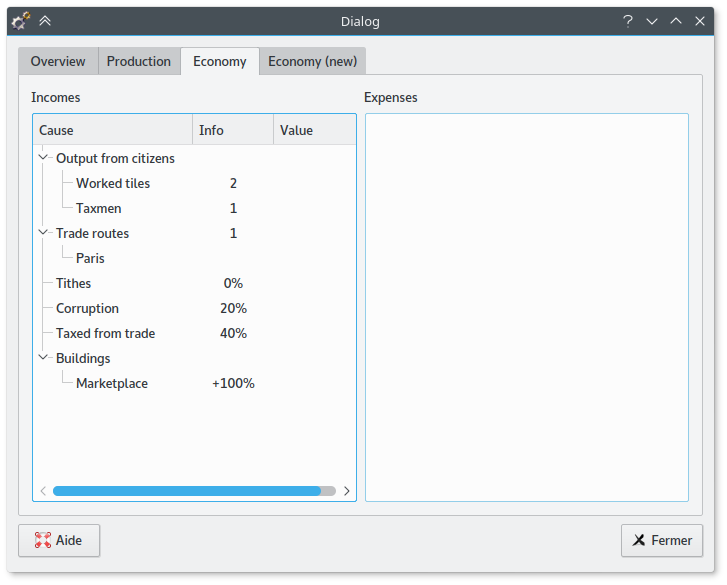
Task: Sort by the Cause column header
Action: pyautogui.click(x=112, y=130)
